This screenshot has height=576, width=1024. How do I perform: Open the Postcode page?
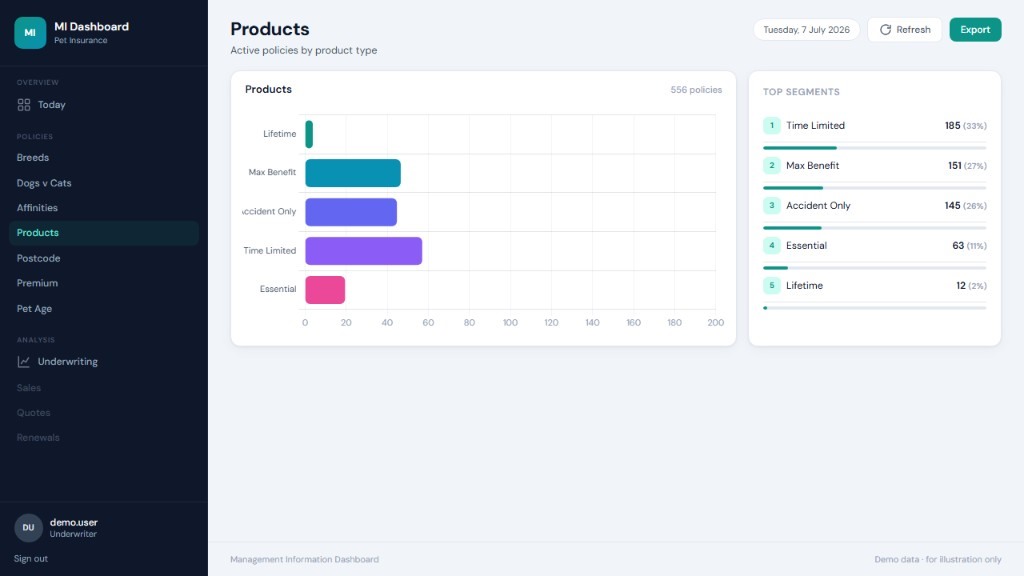(104, 258)
